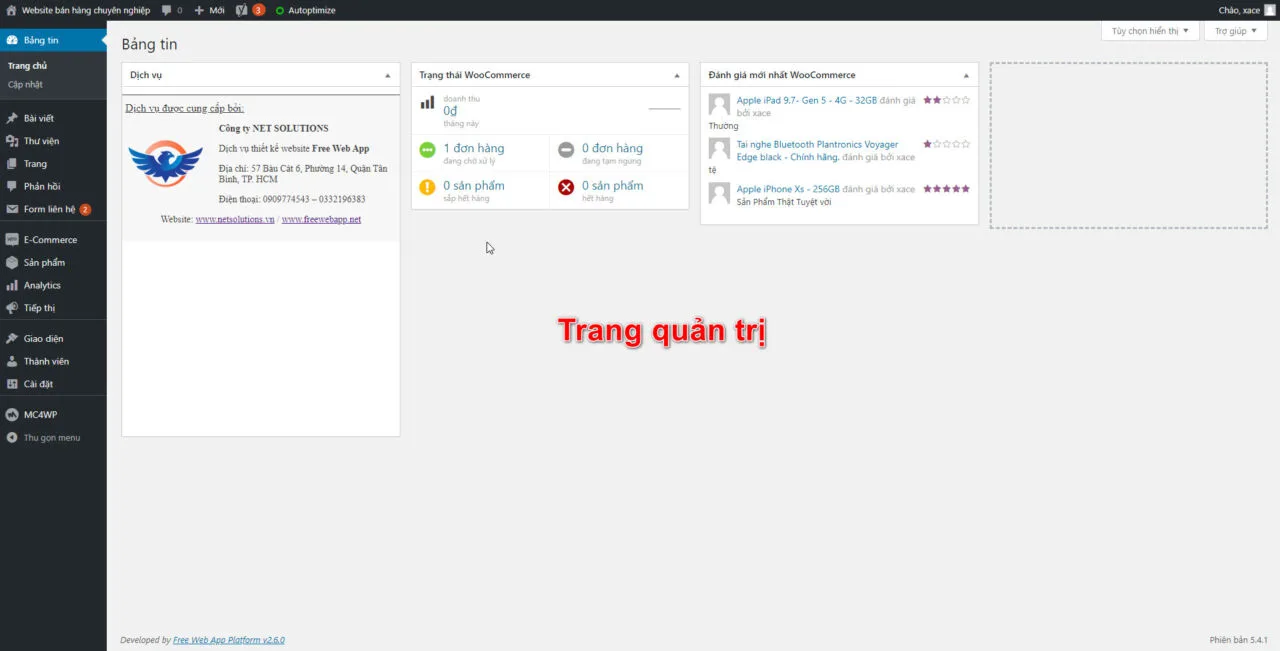
Task: Select the MC4WP sidebar icon
Action: coord(12,415)
